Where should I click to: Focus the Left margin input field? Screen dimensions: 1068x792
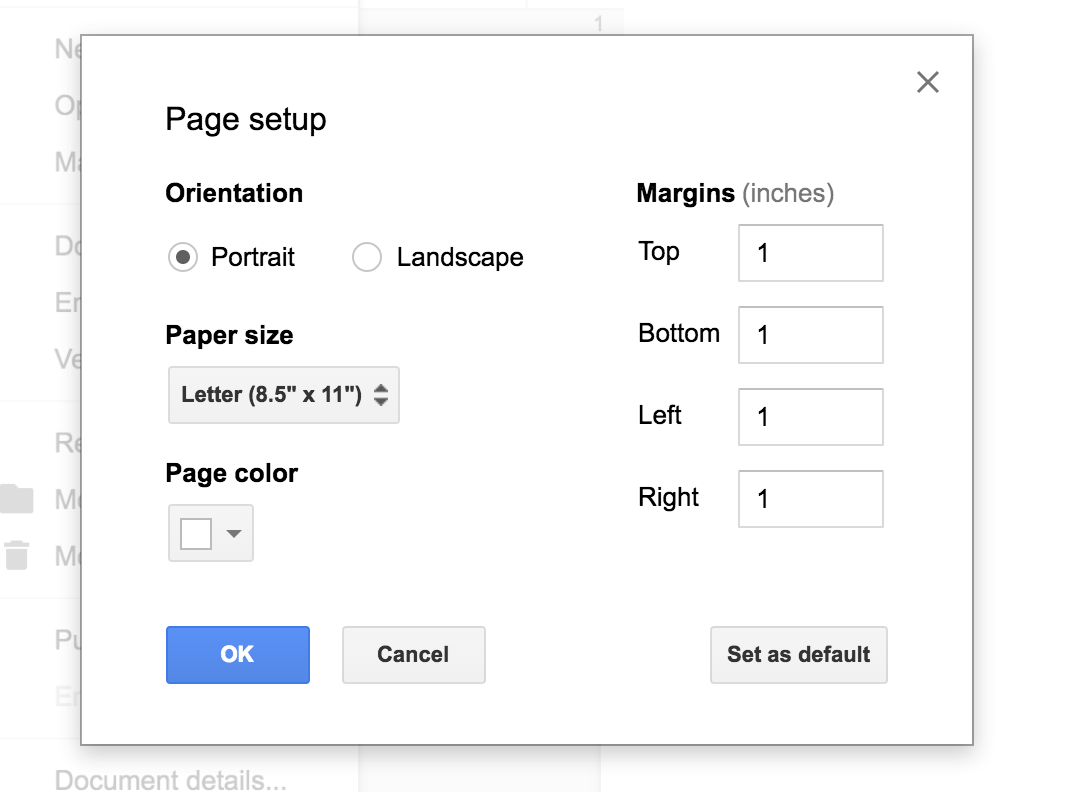point(810,417)
